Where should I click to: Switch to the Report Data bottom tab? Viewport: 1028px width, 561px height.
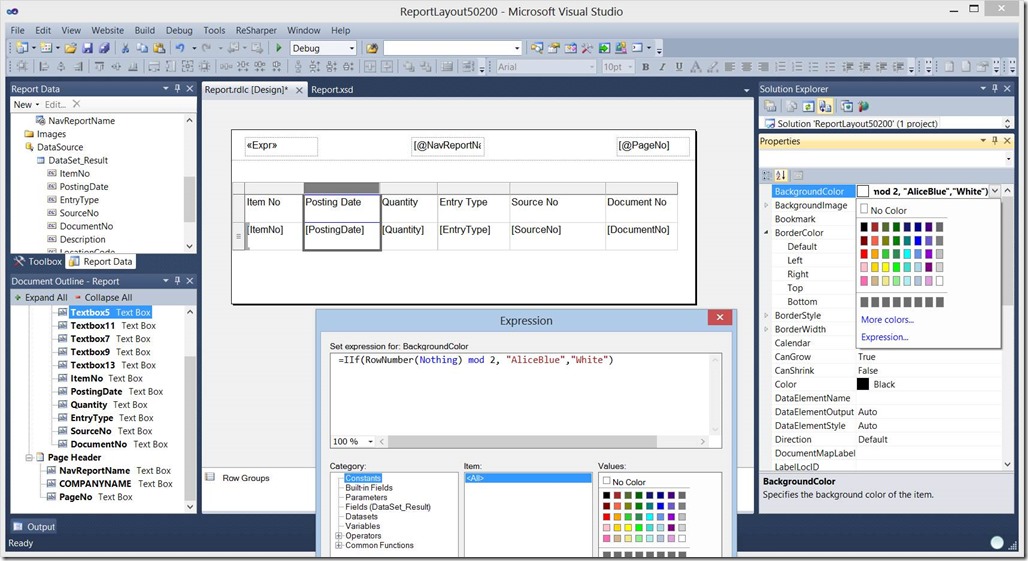pyautogui.click(x=101, y=261)
